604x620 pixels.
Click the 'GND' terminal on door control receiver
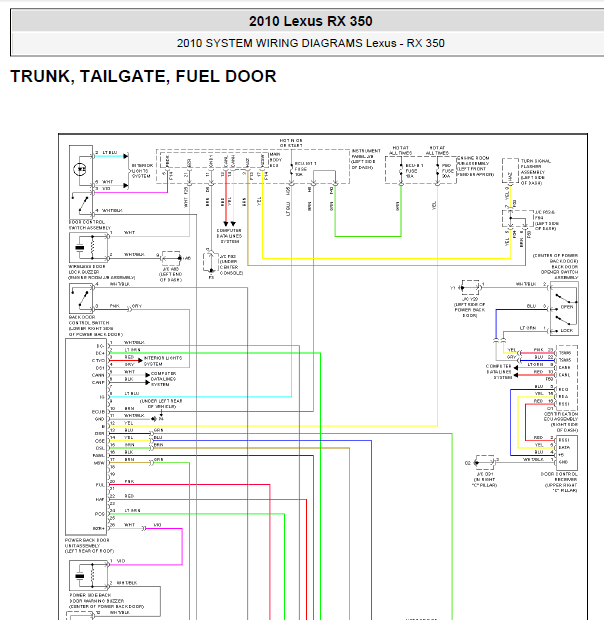tap(563, 462)
